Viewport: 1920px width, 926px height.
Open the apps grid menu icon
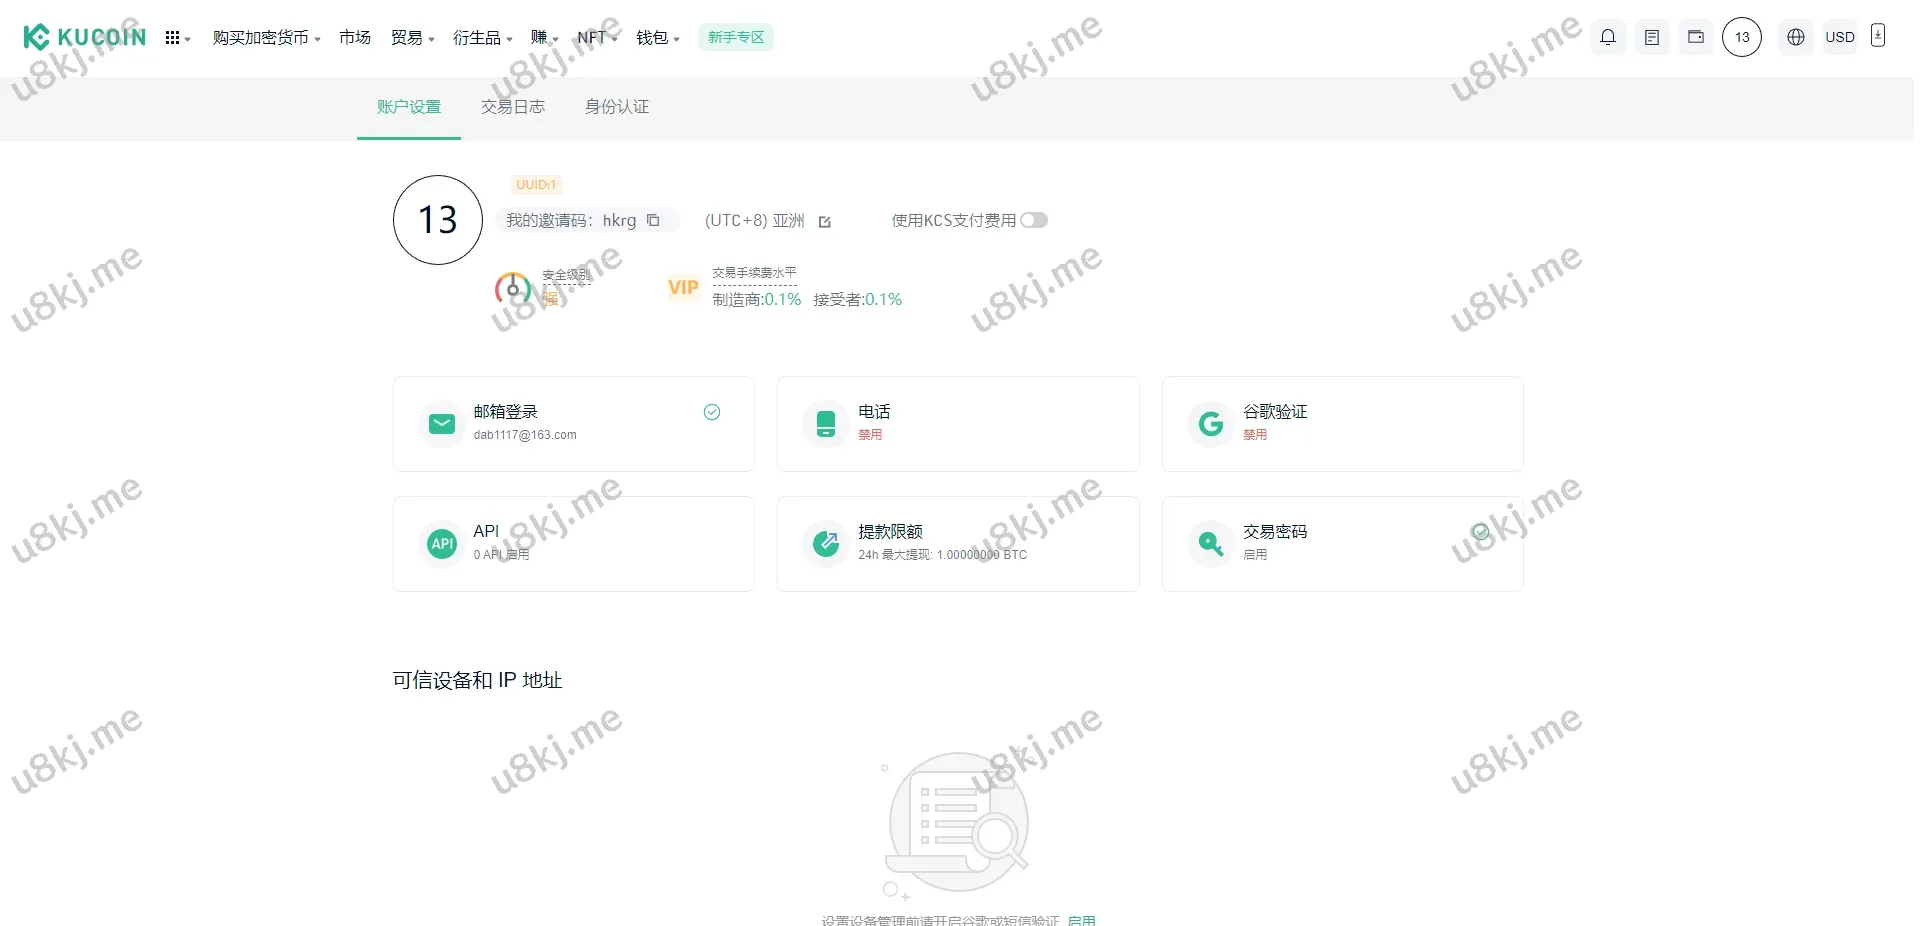click(173, 38)
